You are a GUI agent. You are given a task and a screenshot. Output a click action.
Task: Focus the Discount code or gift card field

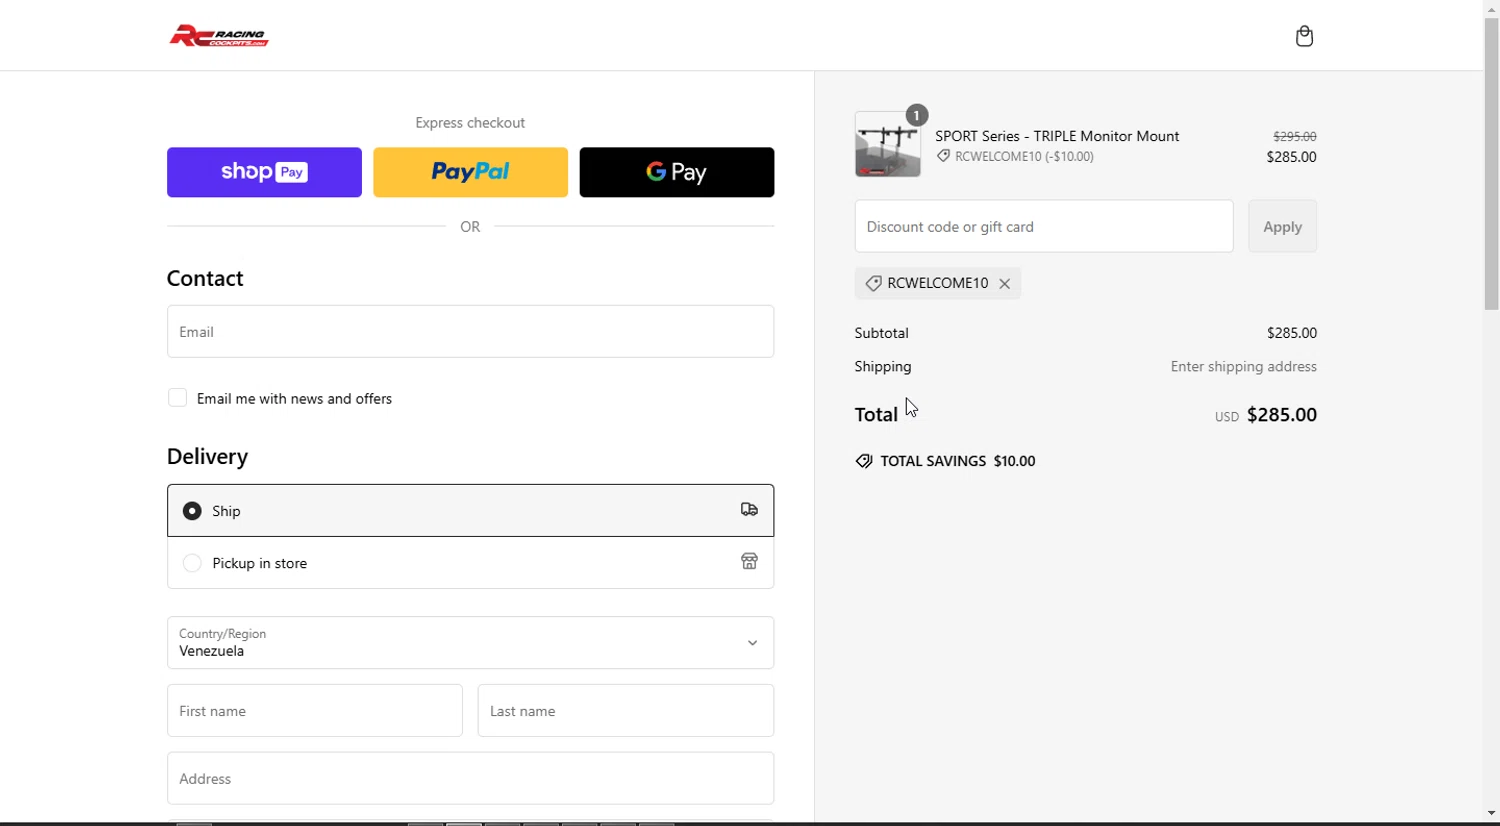click(1043, 227)
